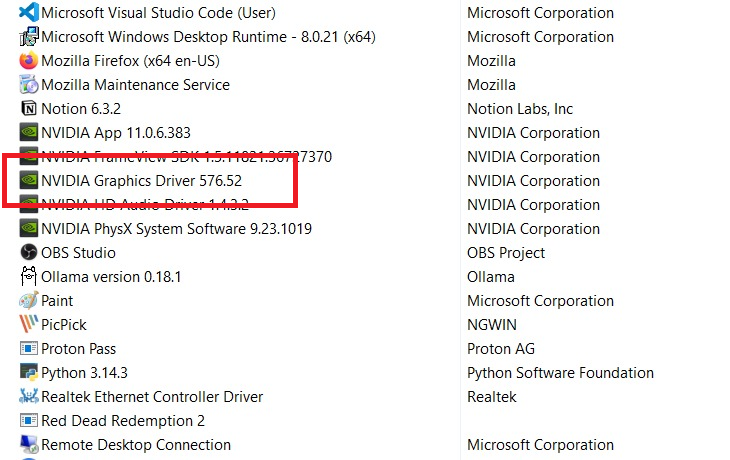Select Realtek Ethernet Controller Driver entry
The image size is (730, 460).
click(152, 397)
